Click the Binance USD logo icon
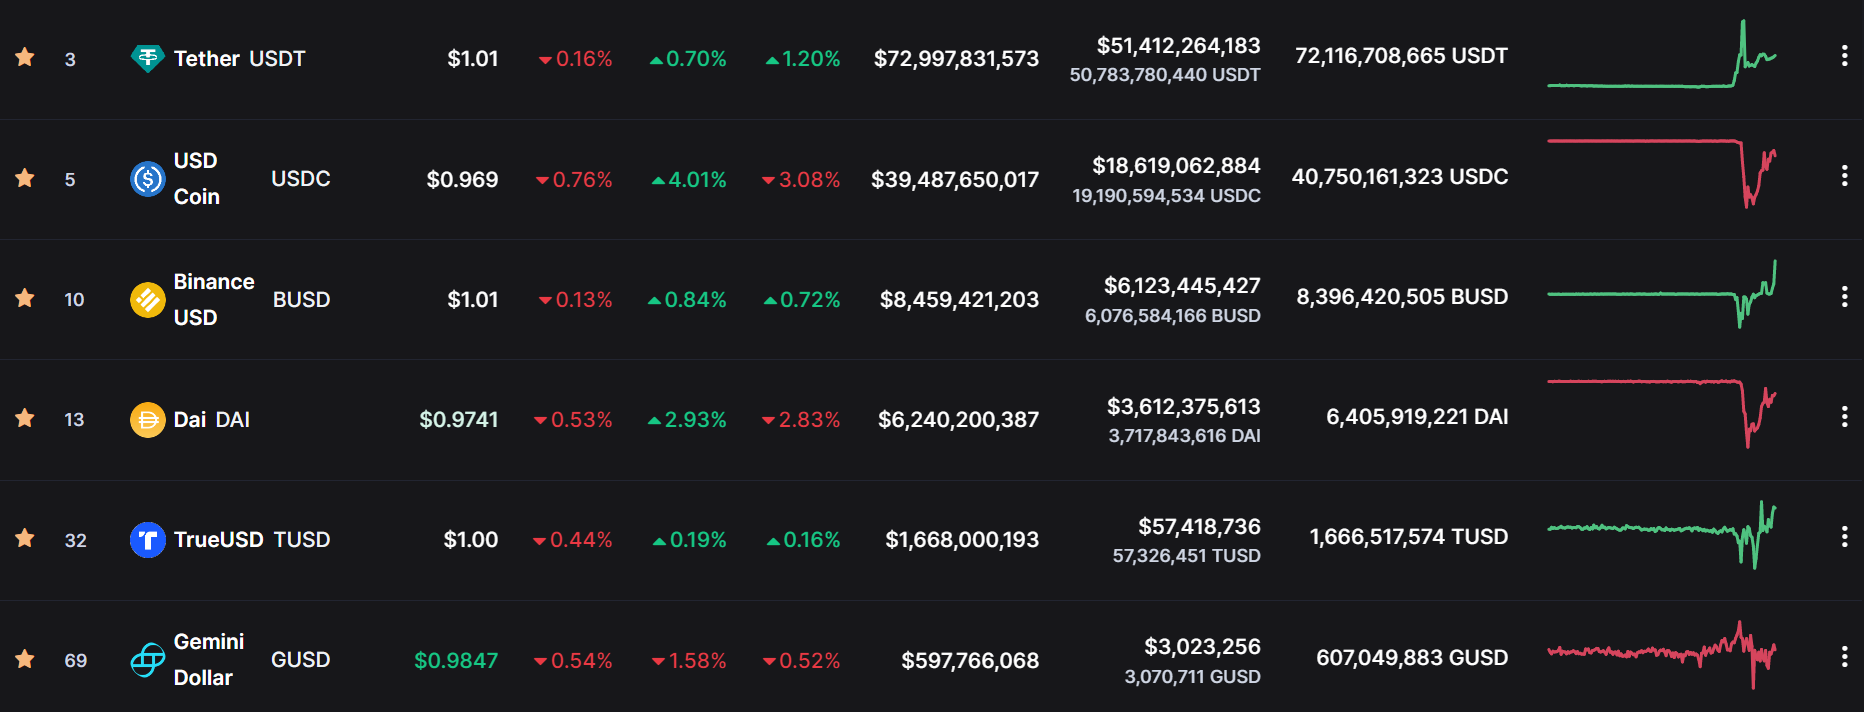This screenshot has height=712, width=1864. [x=147, y=299]
